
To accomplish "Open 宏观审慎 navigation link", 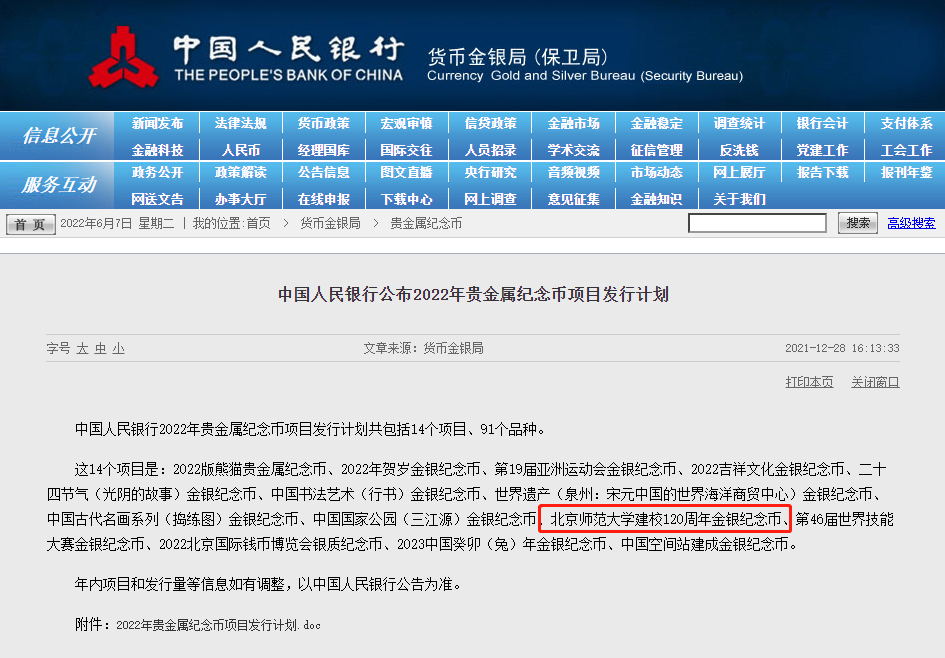I will [407, 124].
